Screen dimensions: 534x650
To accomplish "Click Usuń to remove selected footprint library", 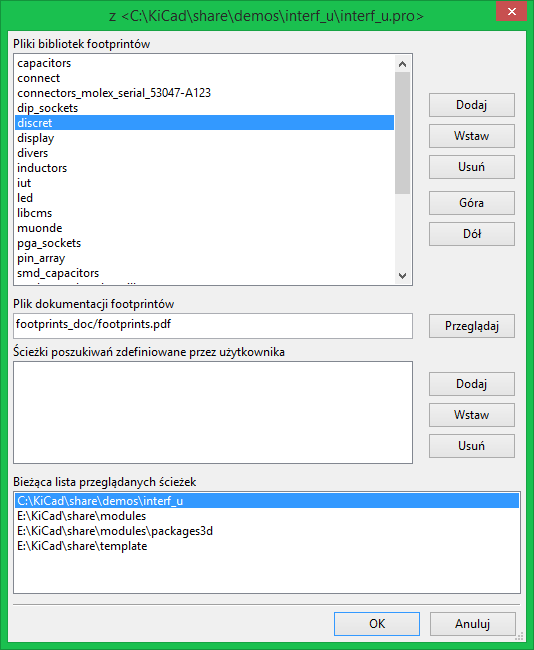I will [472, 167].
